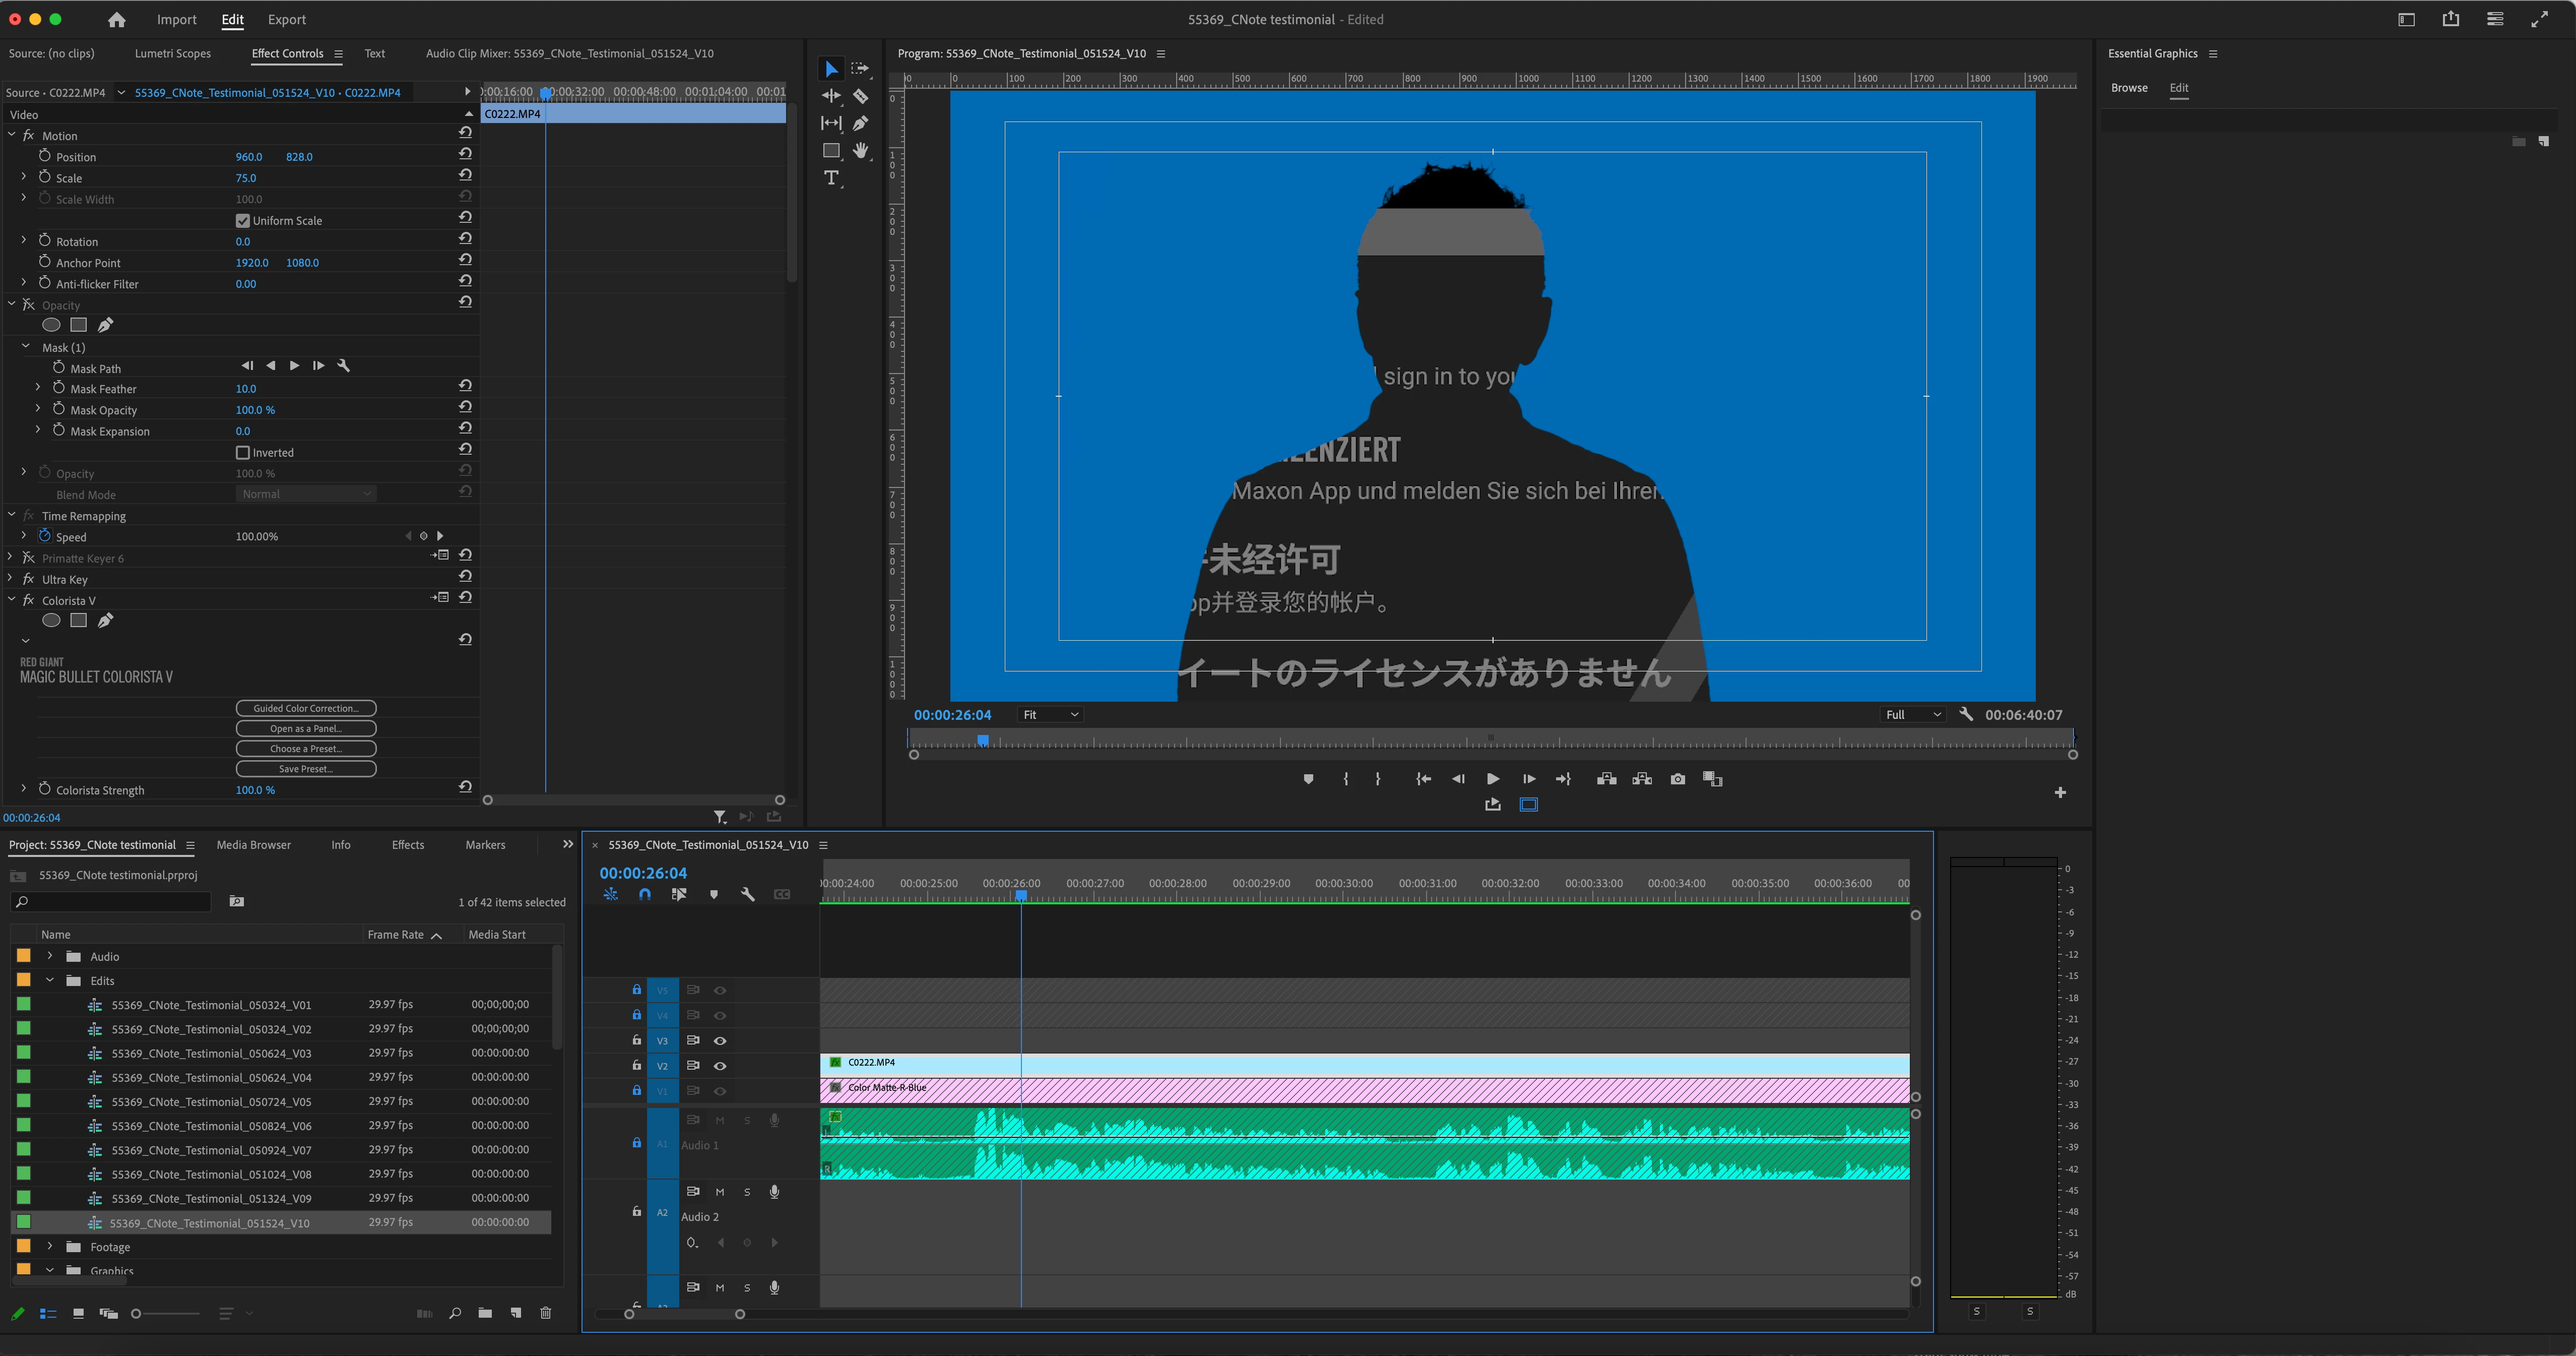This screenshot has width=2576, height=1356.
Task: Hide the V2 track output eye
Action: [720, 1066]
